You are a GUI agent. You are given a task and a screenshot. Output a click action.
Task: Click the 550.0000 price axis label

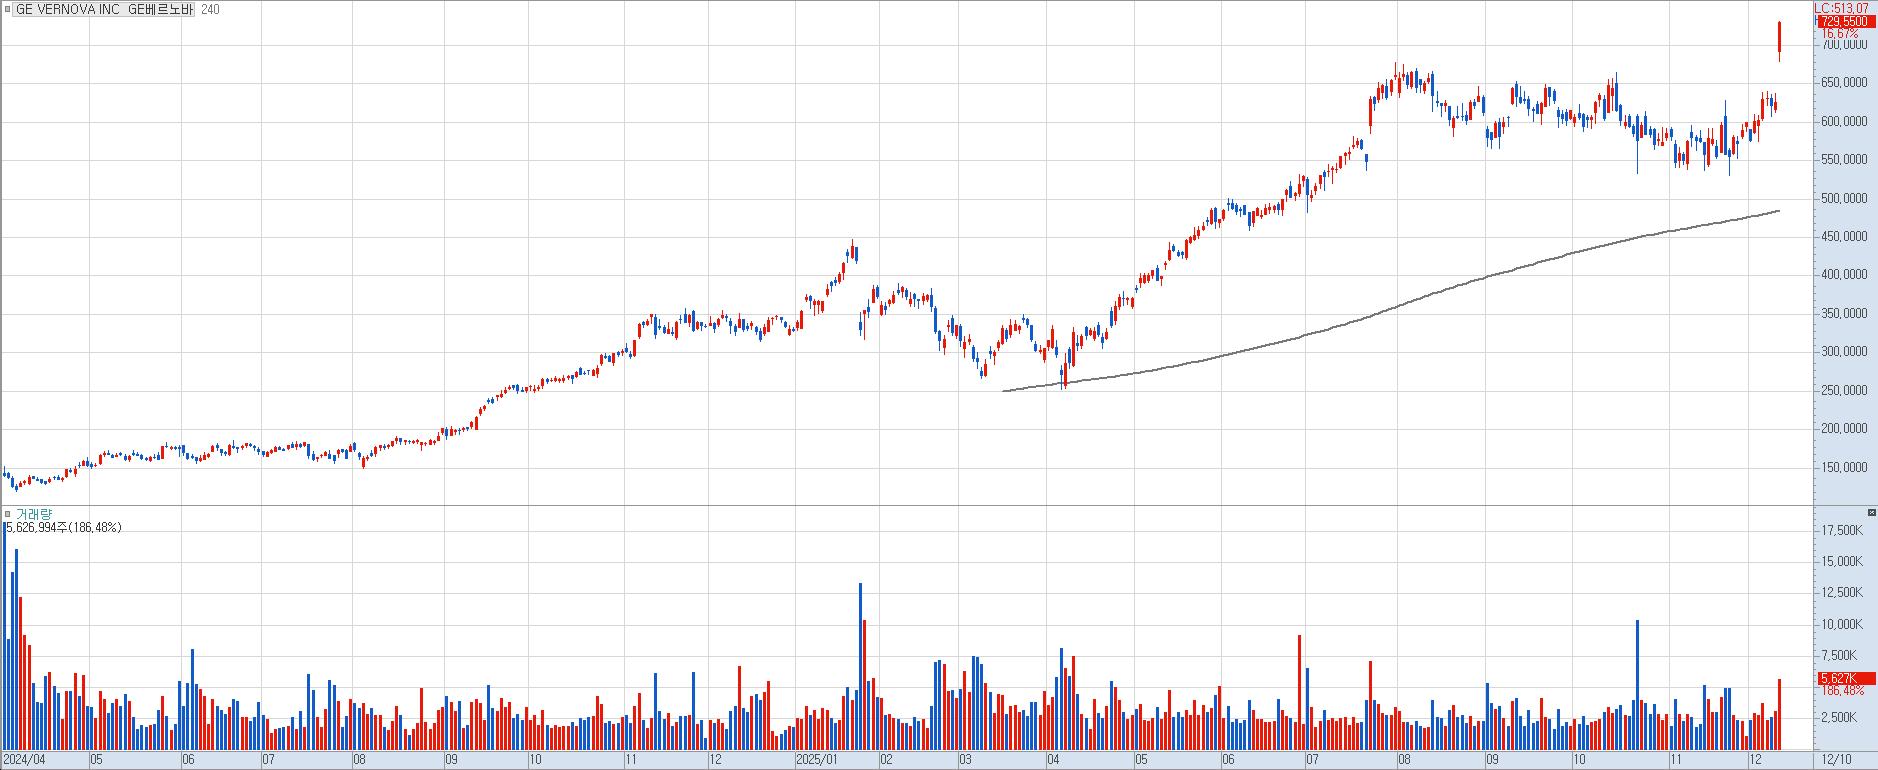tap(1845, 160)
